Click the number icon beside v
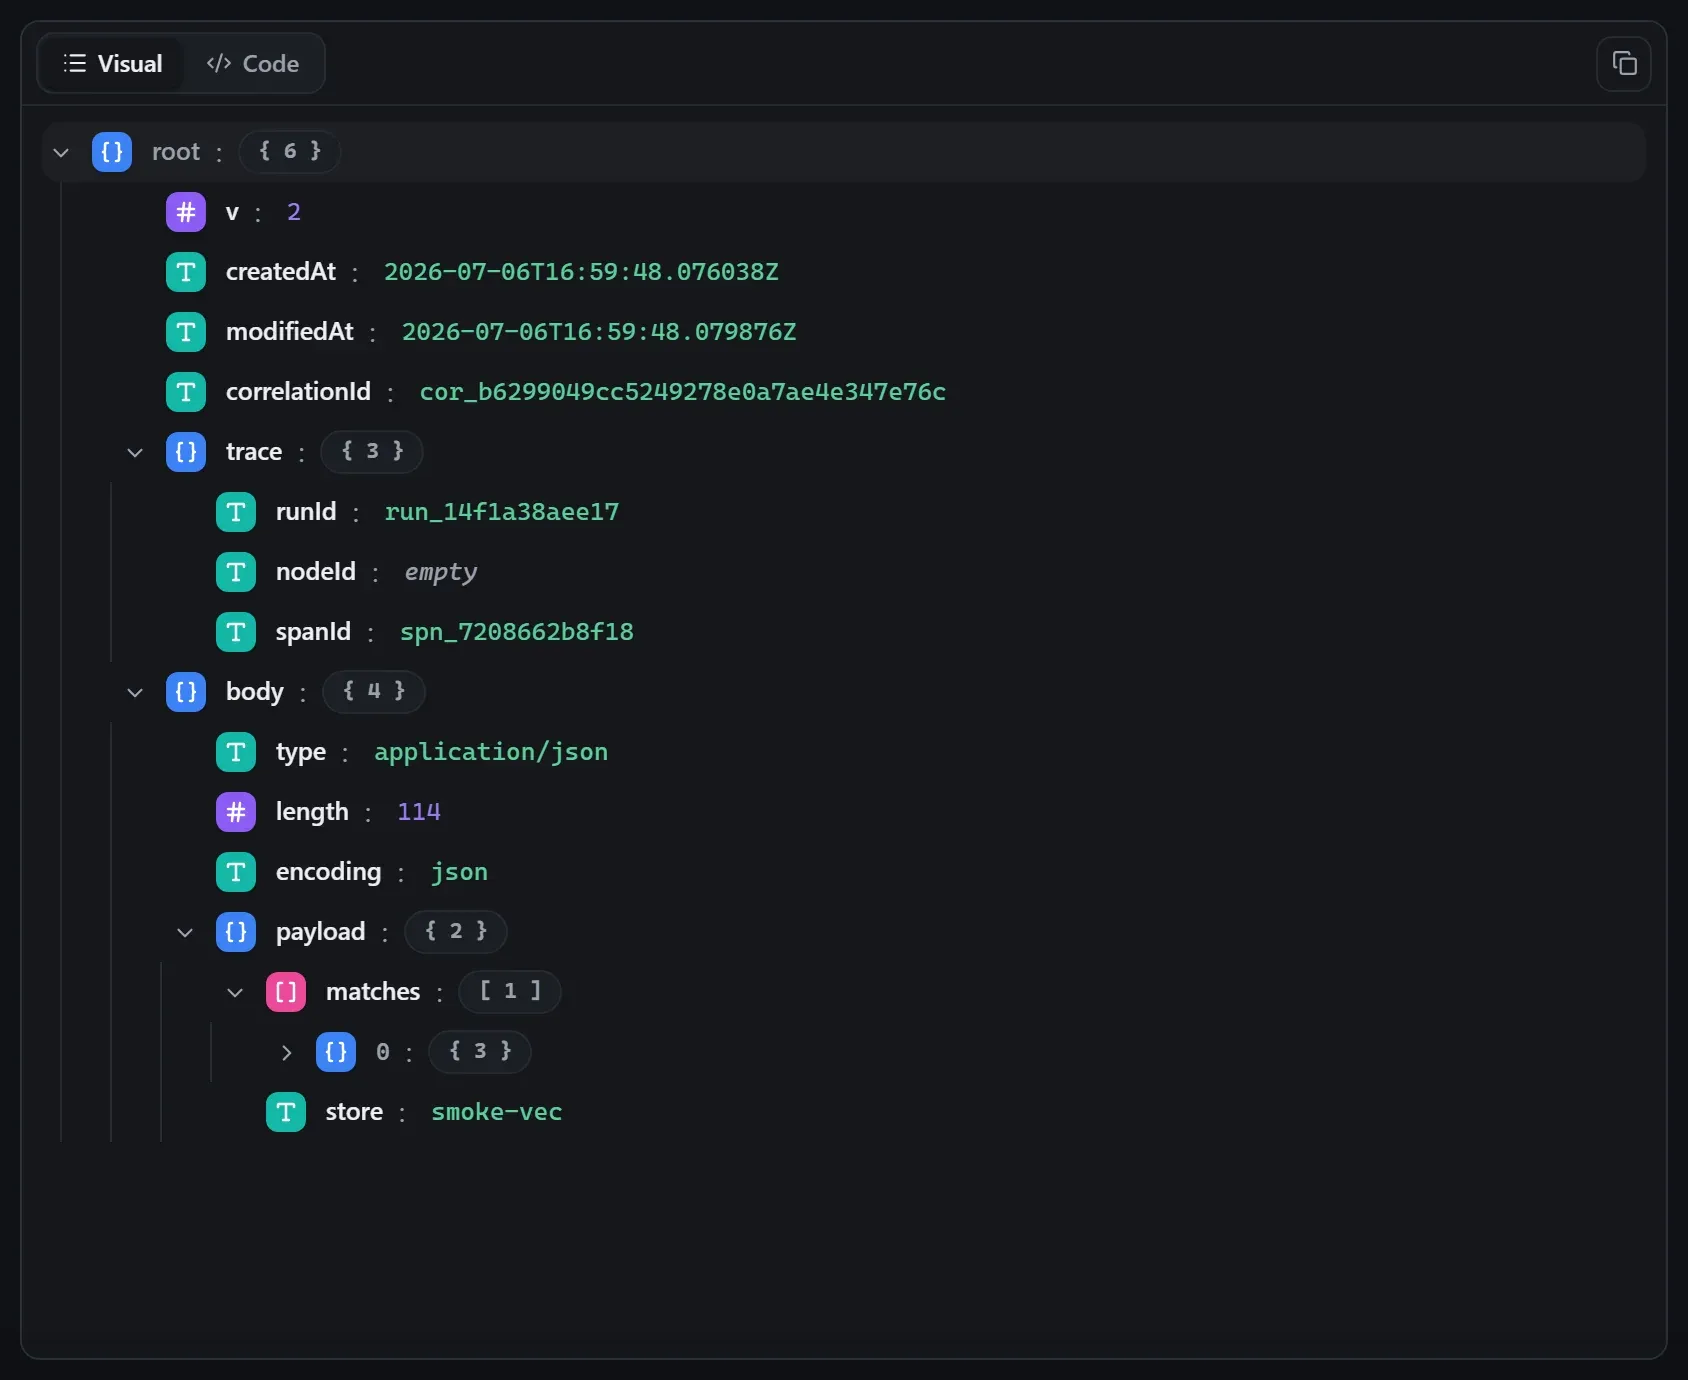The width and height of the screenshot is (1688, 1380). tap(186, 212)
